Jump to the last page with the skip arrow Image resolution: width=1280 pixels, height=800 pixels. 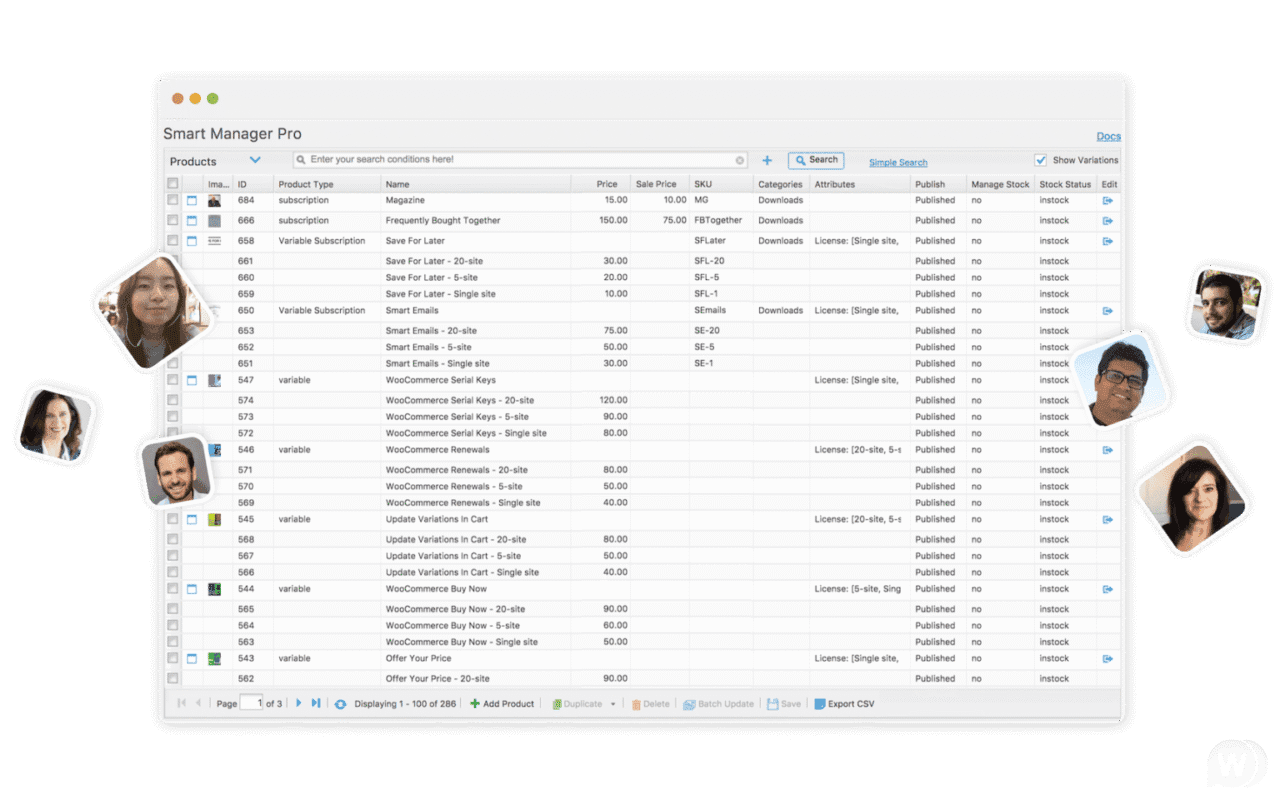315,703
